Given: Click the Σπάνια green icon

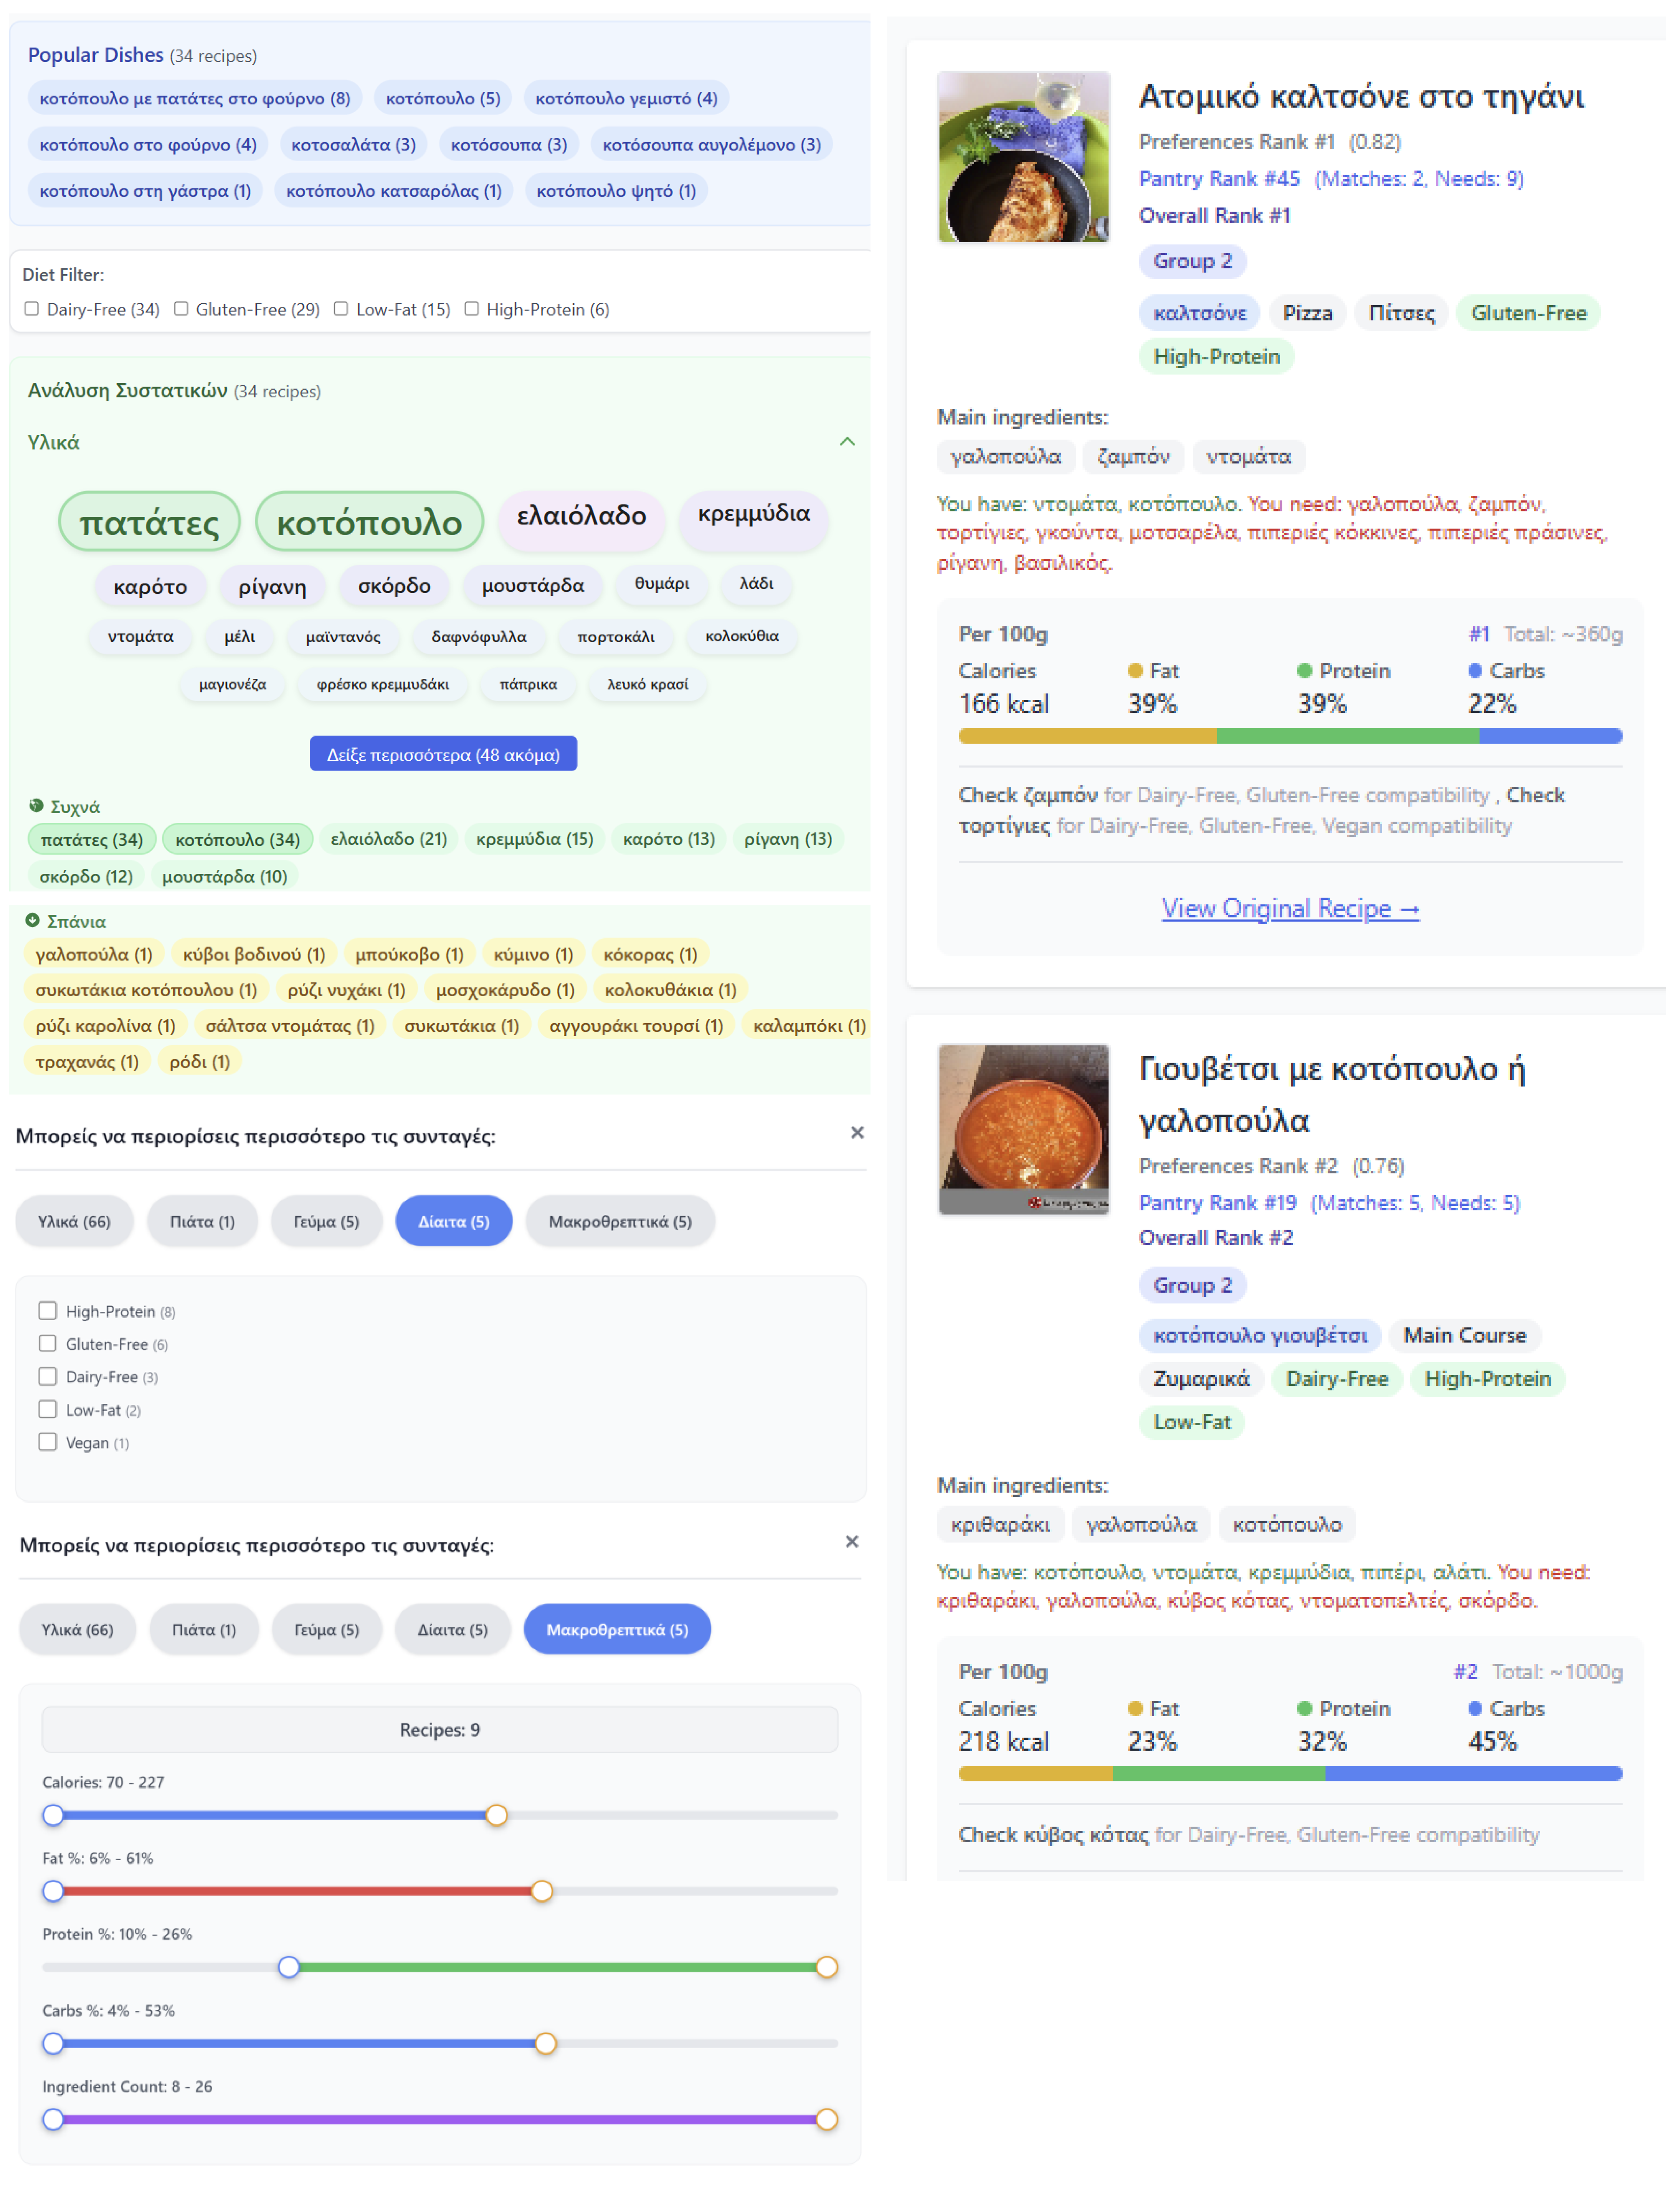Looking at the screenshot, I should coord(32,920).
